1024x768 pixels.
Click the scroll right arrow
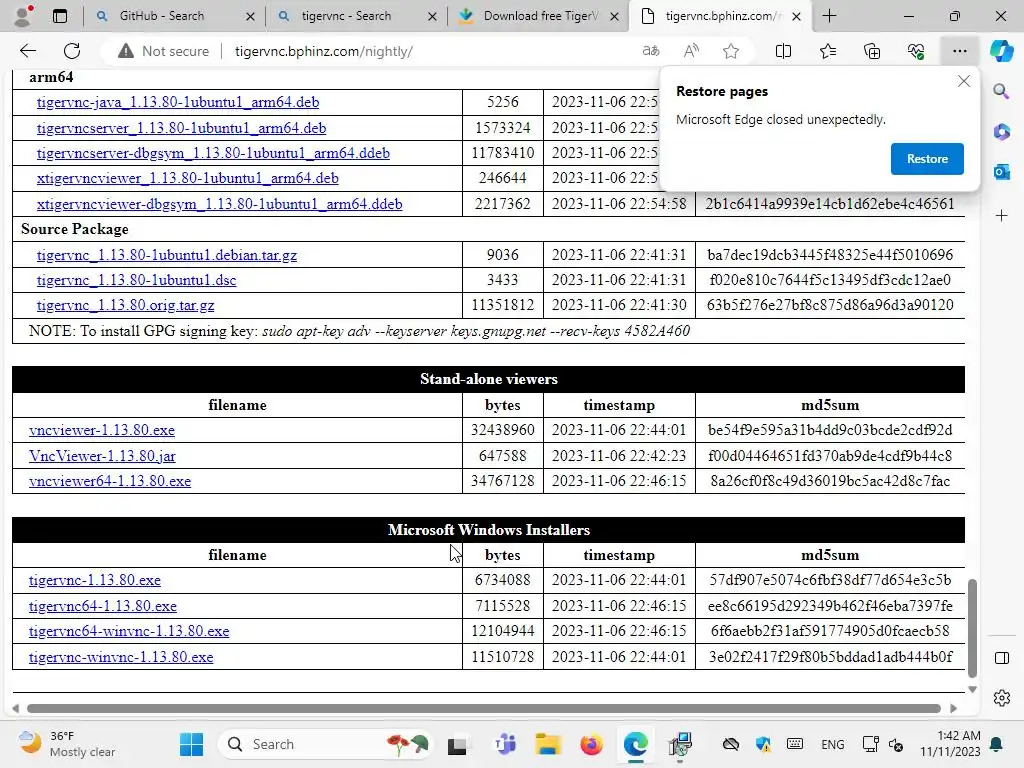[953, 709]
